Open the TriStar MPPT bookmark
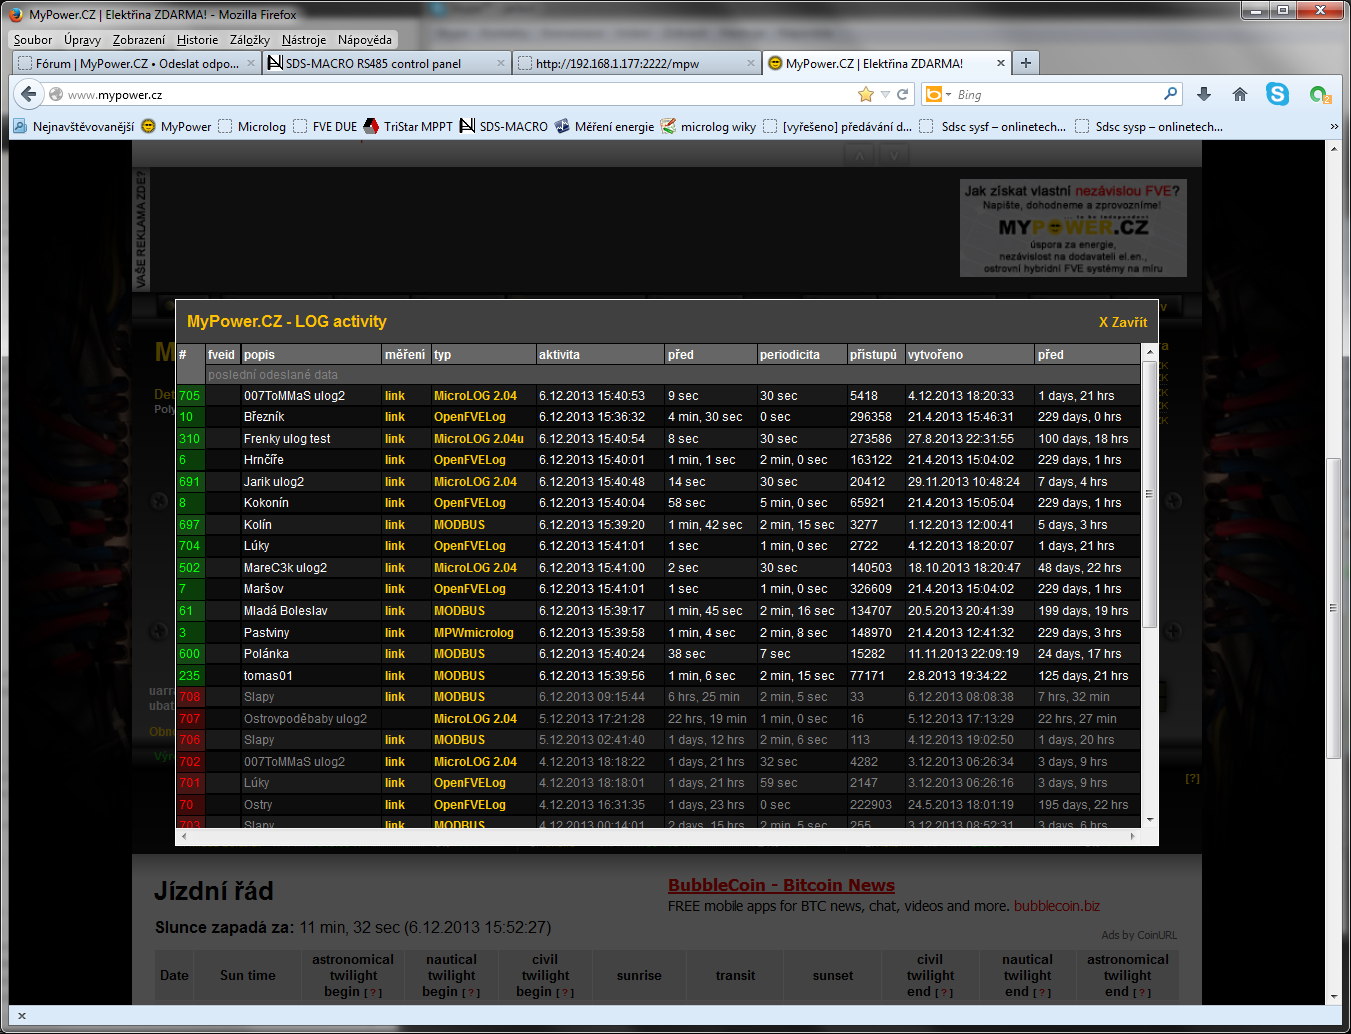The image size is (1351, 1034). [408, 126]
